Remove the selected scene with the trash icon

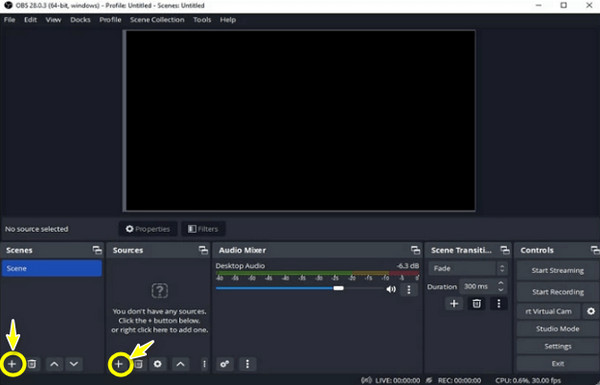click(32, 364)
